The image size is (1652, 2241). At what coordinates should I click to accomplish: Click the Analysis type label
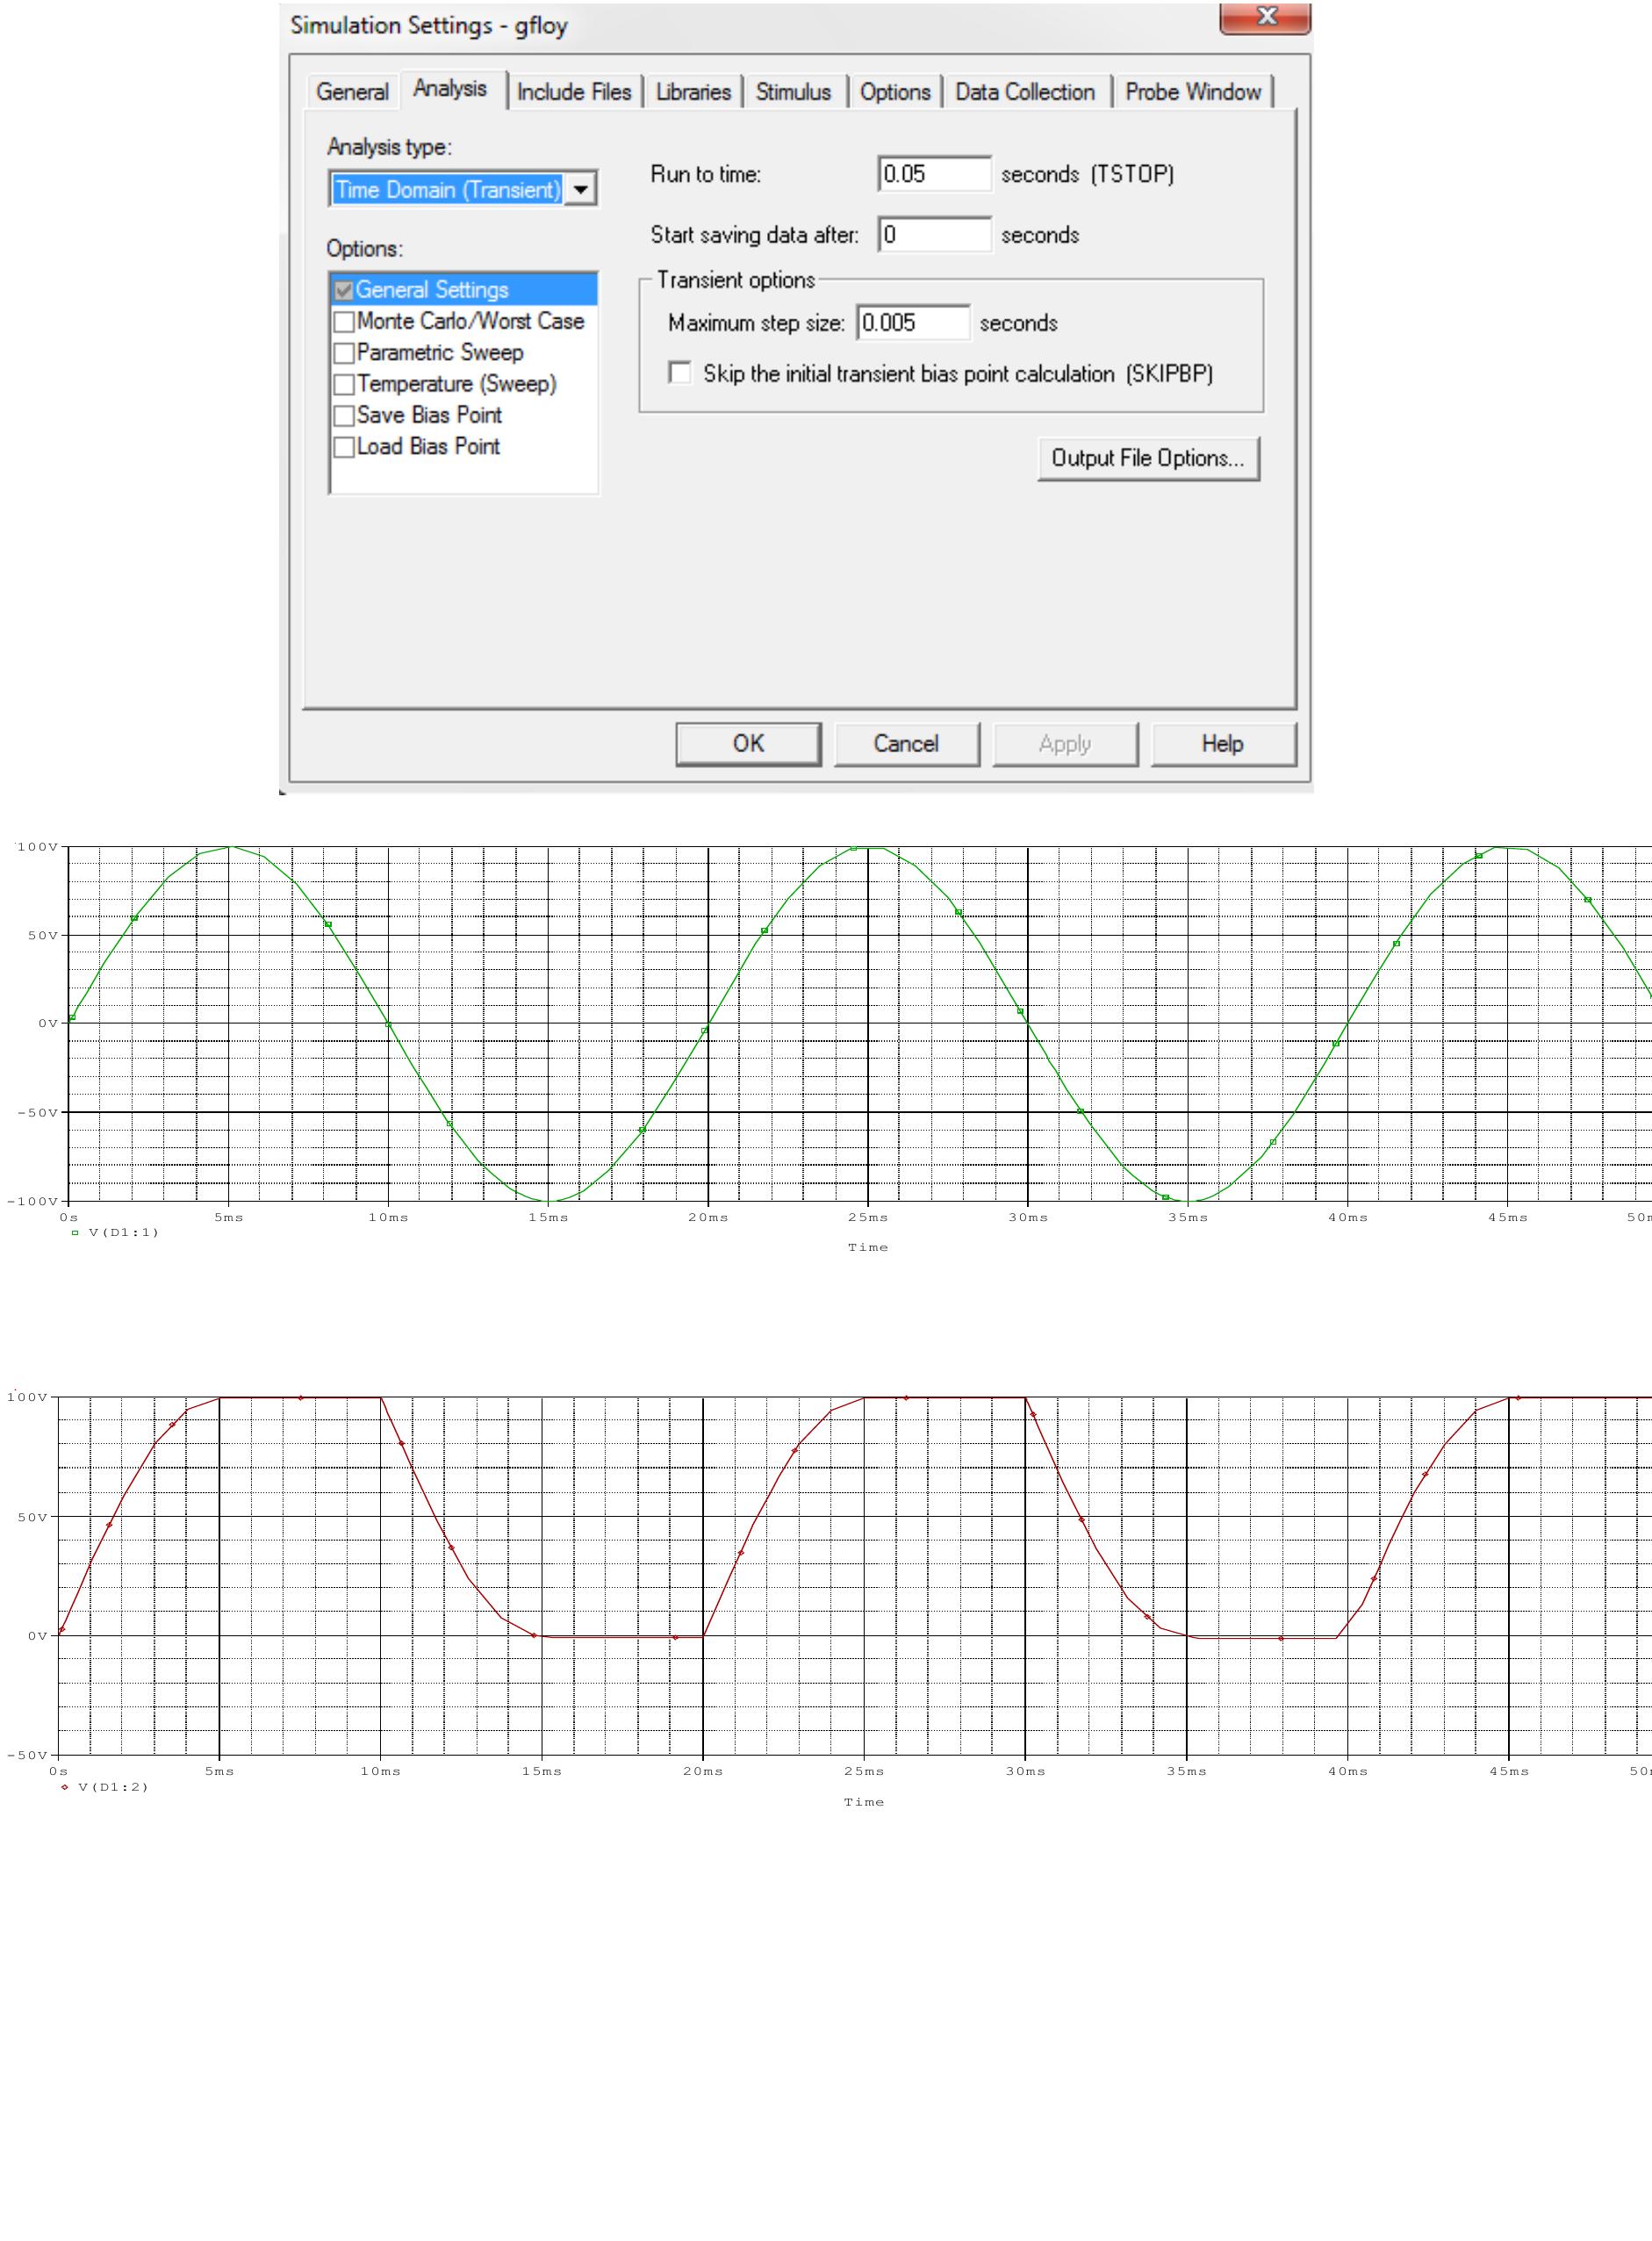pos(389,147)
